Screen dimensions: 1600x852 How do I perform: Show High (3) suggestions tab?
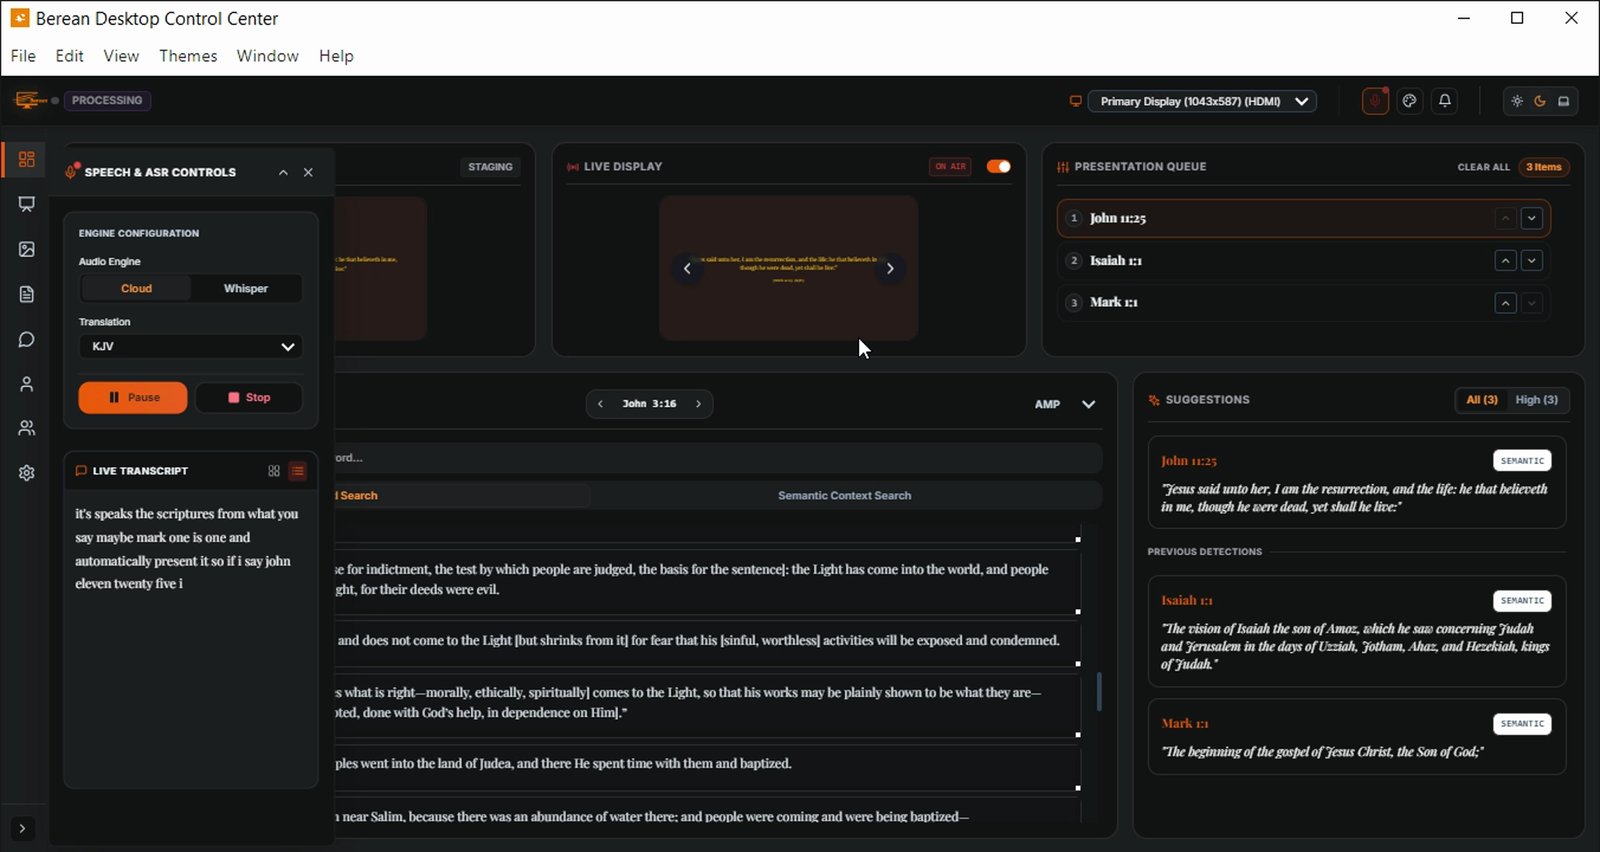(x=1536, y=400)
